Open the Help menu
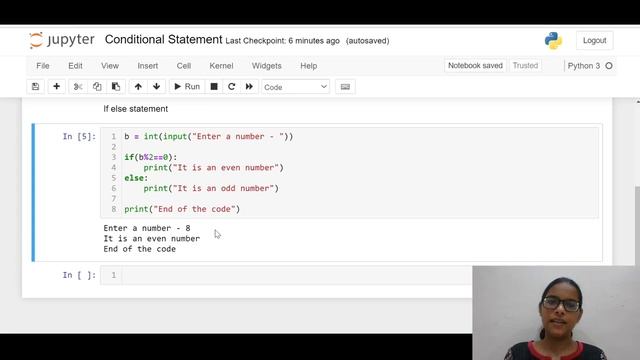Screen dimensions: 640x360 (309, 66)
